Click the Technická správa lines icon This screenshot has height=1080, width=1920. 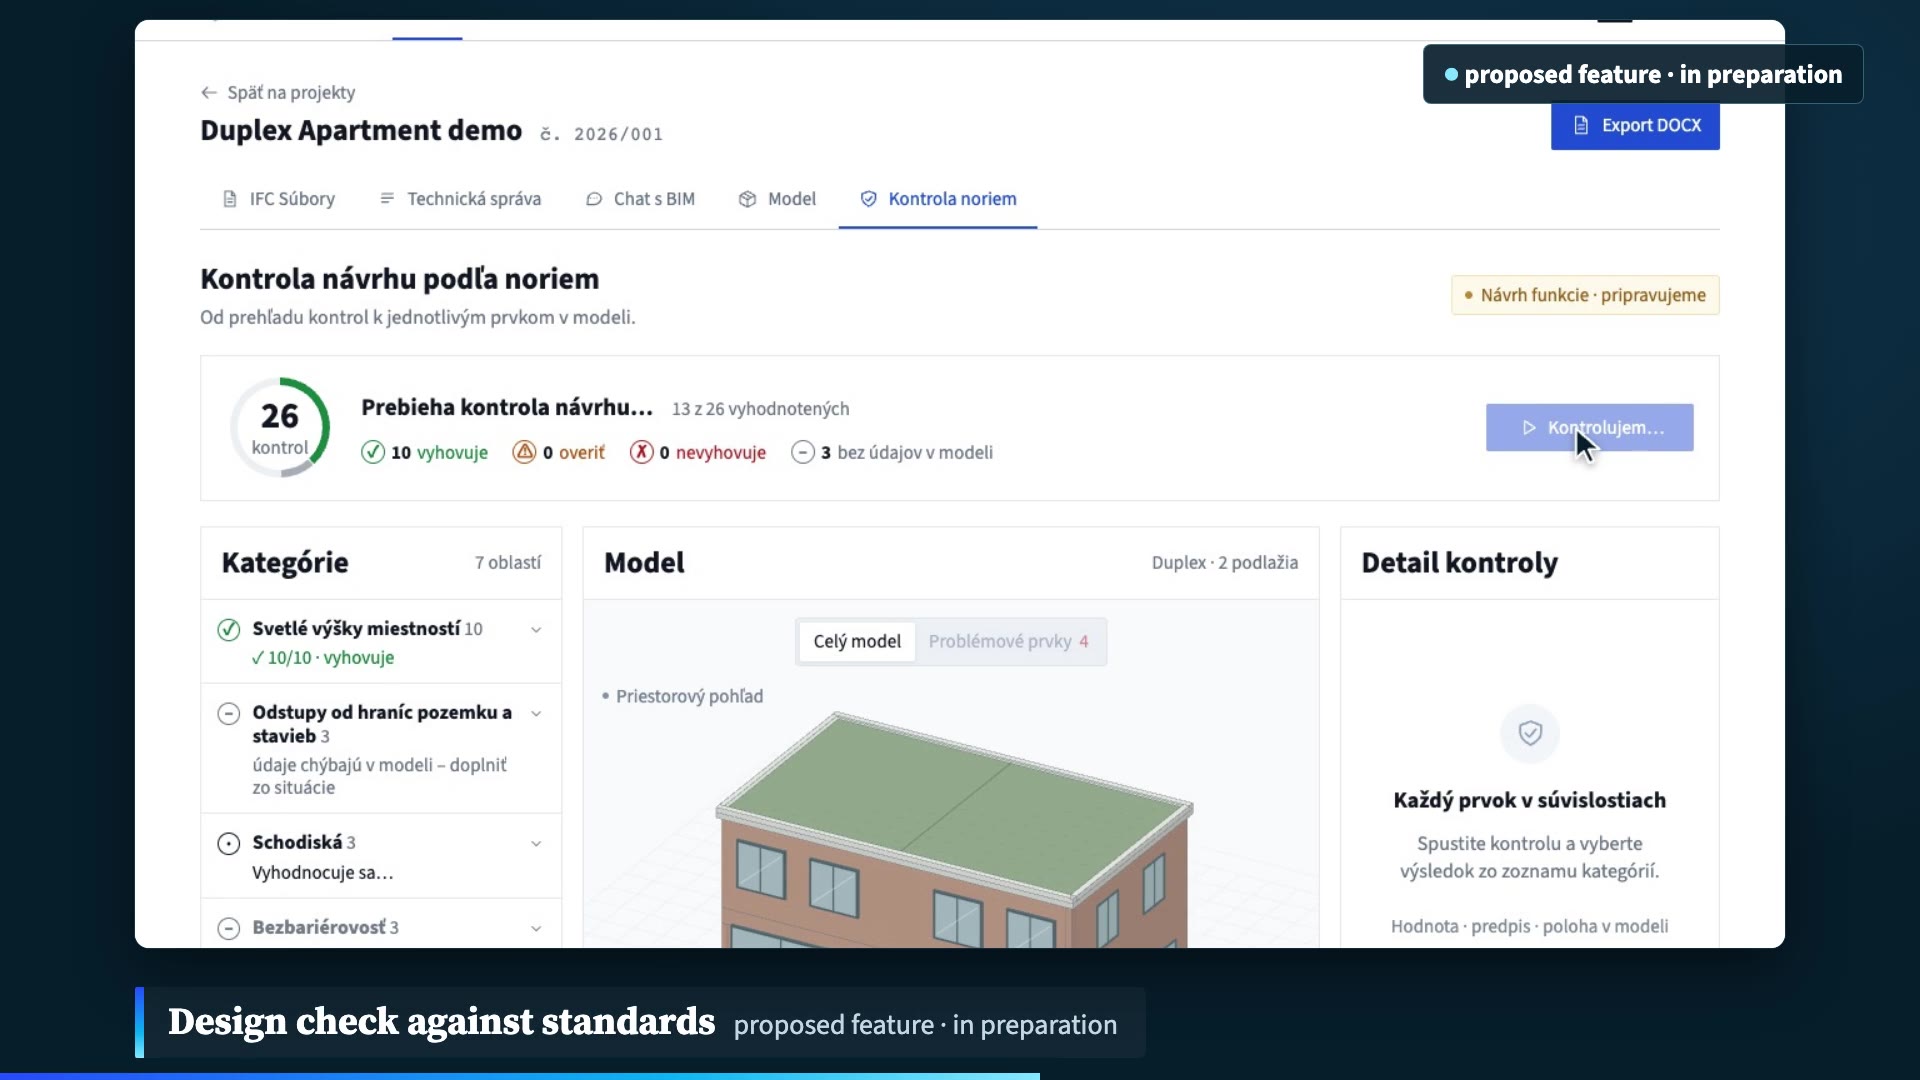(387, 199)
